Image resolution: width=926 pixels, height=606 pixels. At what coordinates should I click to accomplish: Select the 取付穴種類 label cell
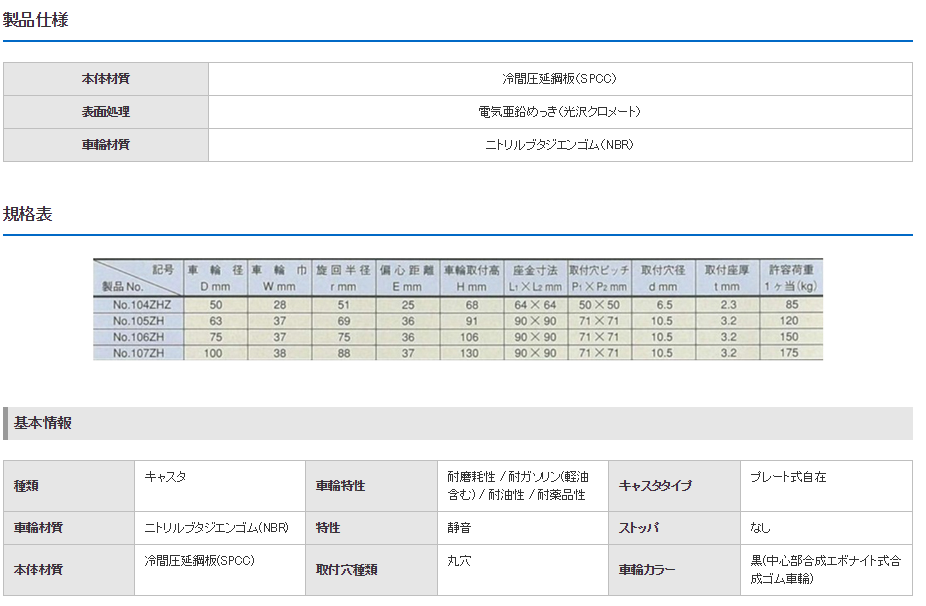click(371, 570)
